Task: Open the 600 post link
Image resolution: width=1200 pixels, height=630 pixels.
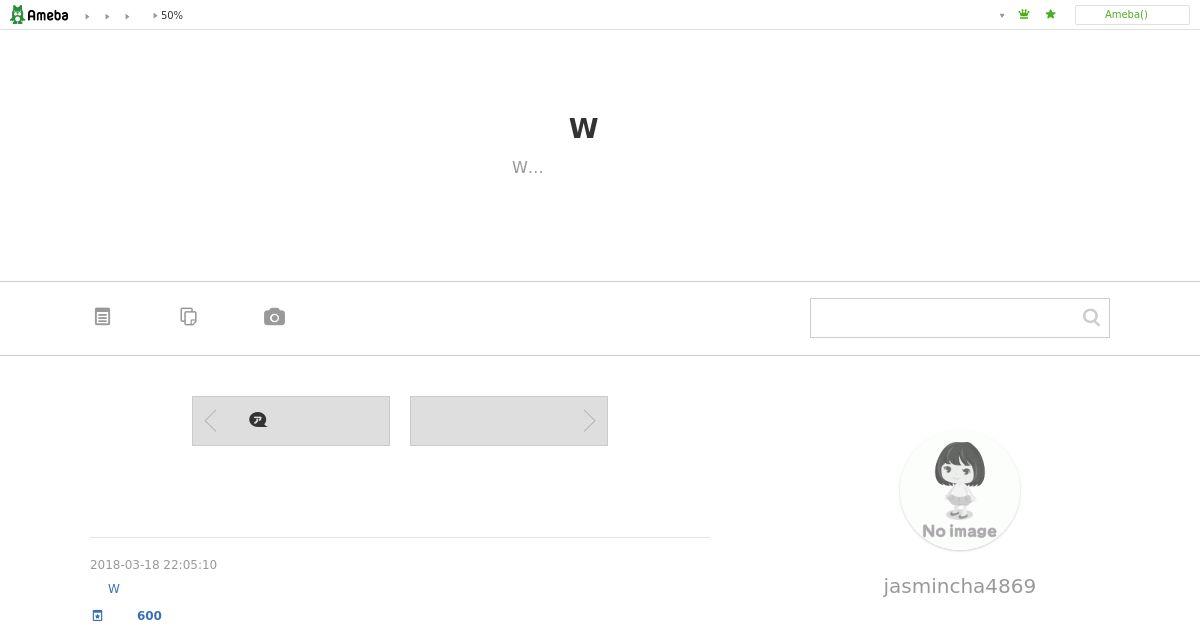Action: point(149,616)
